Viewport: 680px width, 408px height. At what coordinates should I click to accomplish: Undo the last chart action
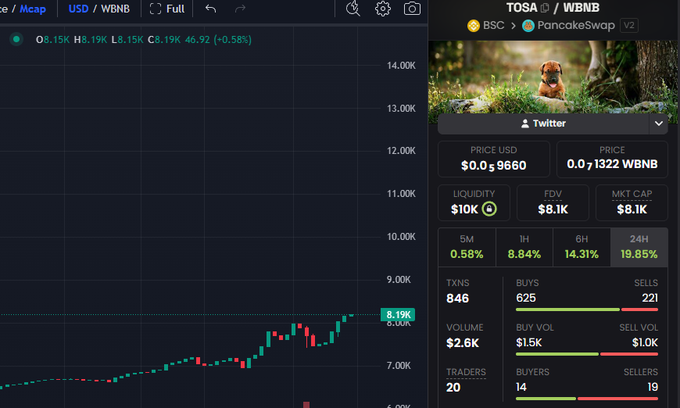(211, 9)
